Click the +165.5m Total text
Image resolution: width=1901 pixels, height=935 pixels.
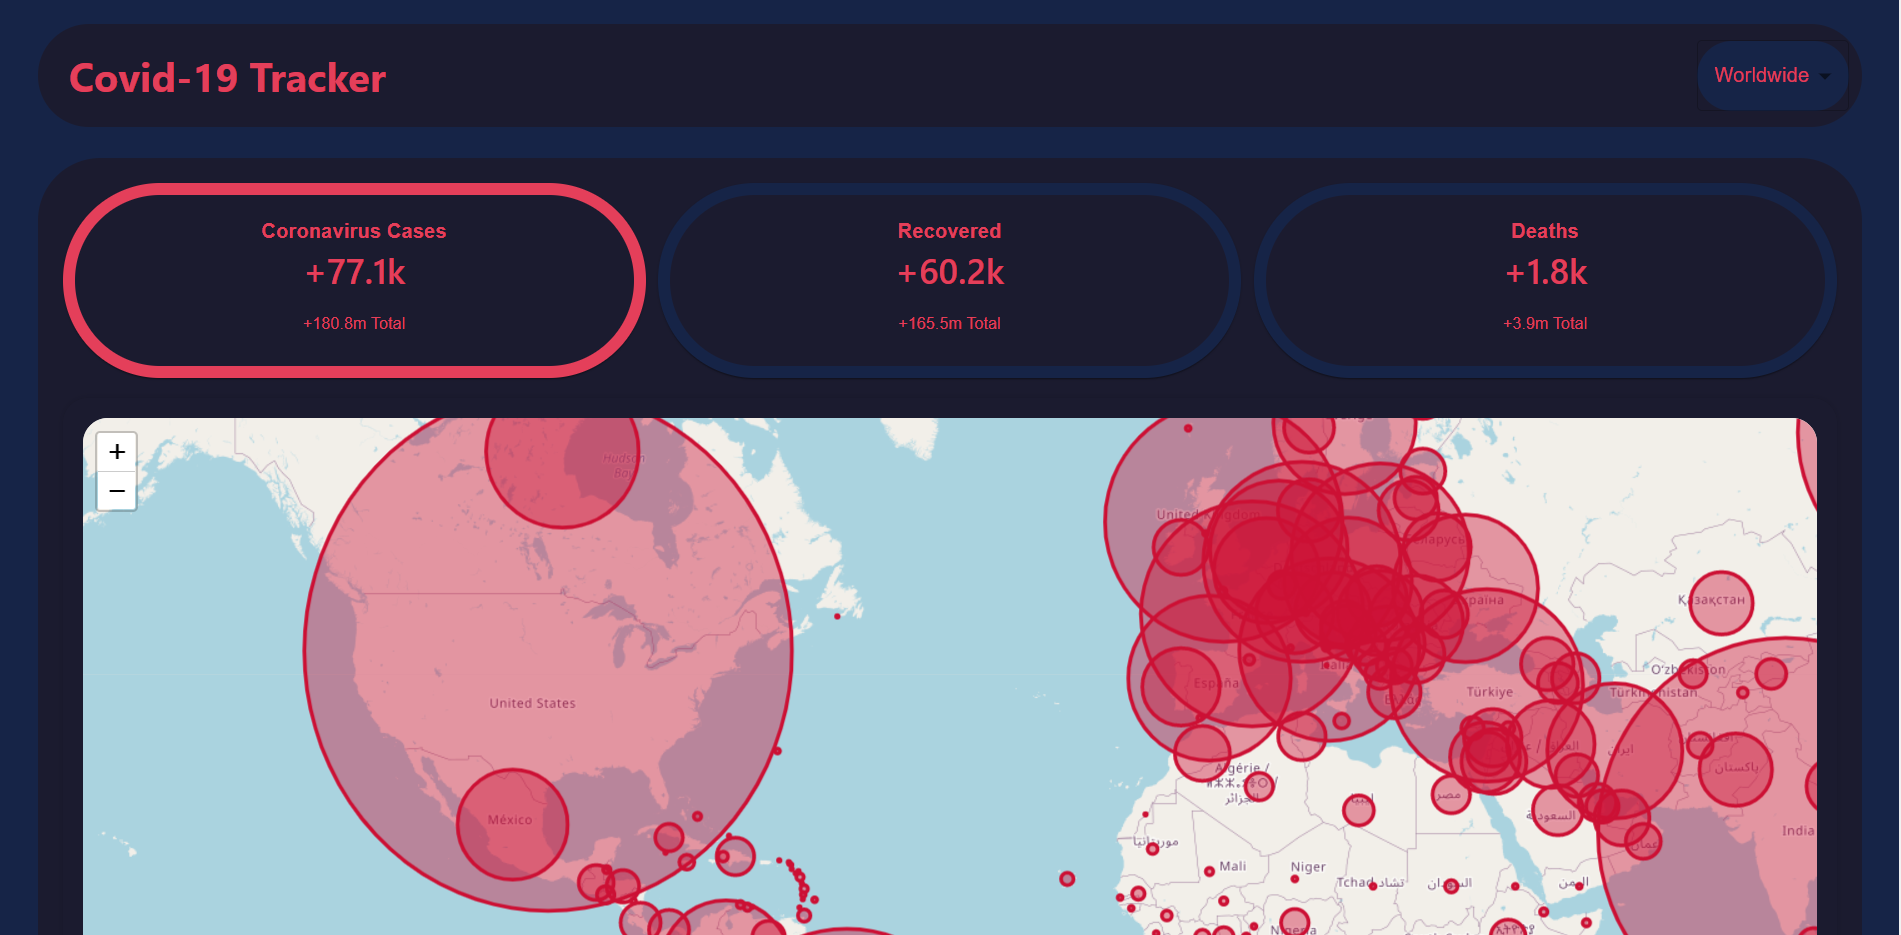click(950, 323)
